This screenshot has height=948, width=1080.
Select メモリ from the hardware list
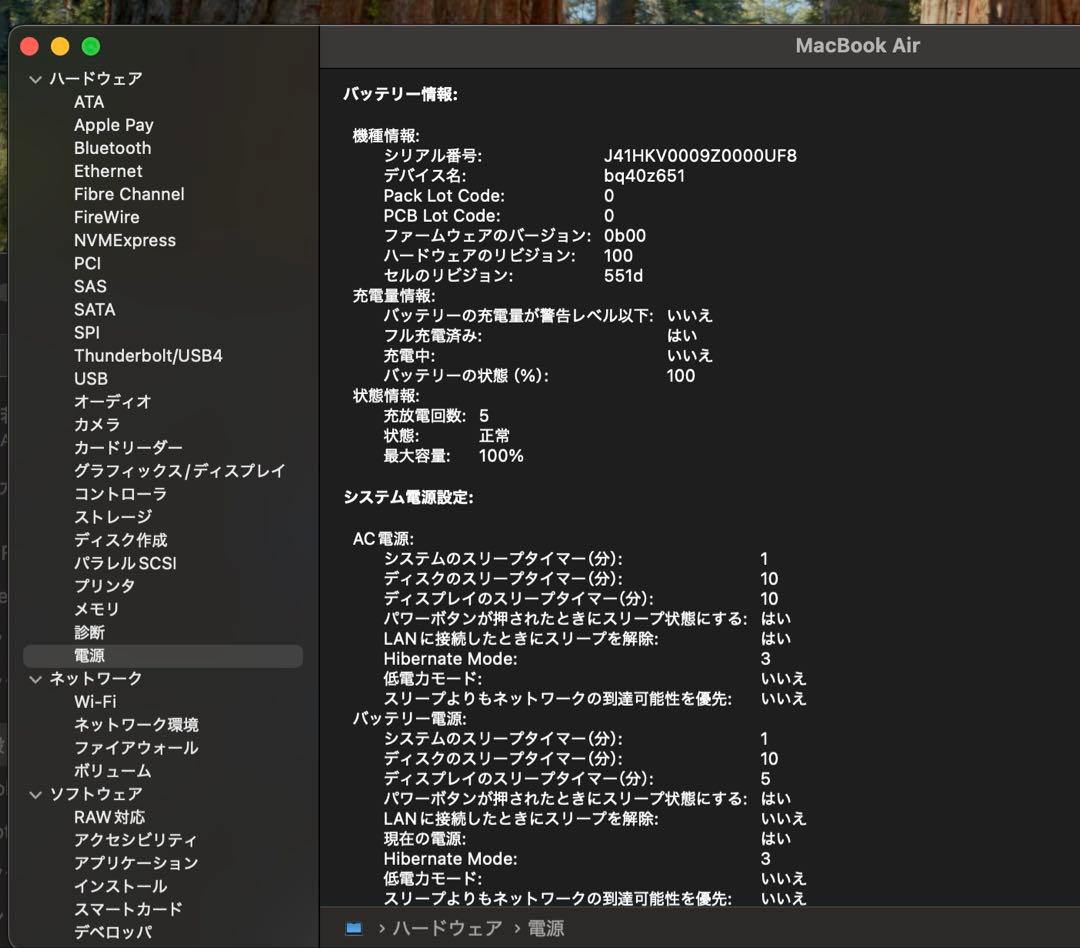tap(91, 609)
